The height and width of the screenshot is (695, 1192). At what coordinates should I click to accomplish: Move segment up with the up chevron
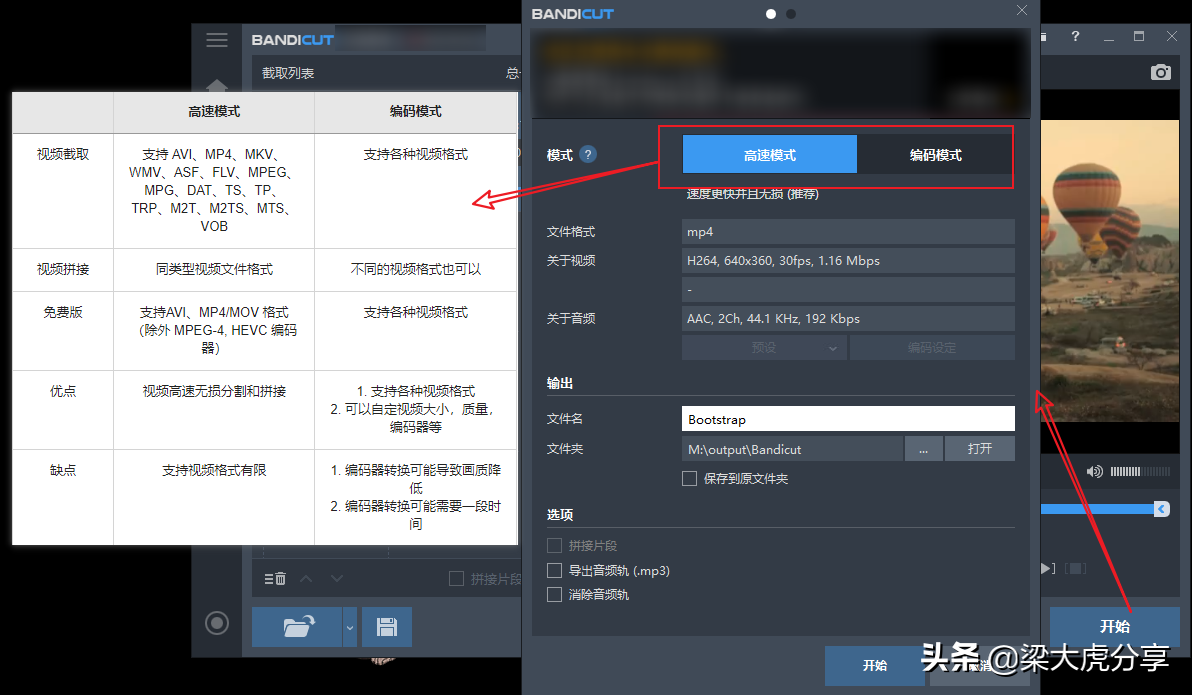tap(306, 579)
